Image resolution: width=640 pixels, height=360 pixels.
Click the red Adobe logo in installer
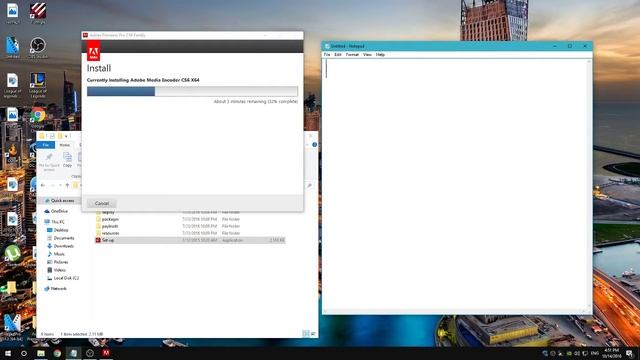pyautogui.click(x=93, y=52)
